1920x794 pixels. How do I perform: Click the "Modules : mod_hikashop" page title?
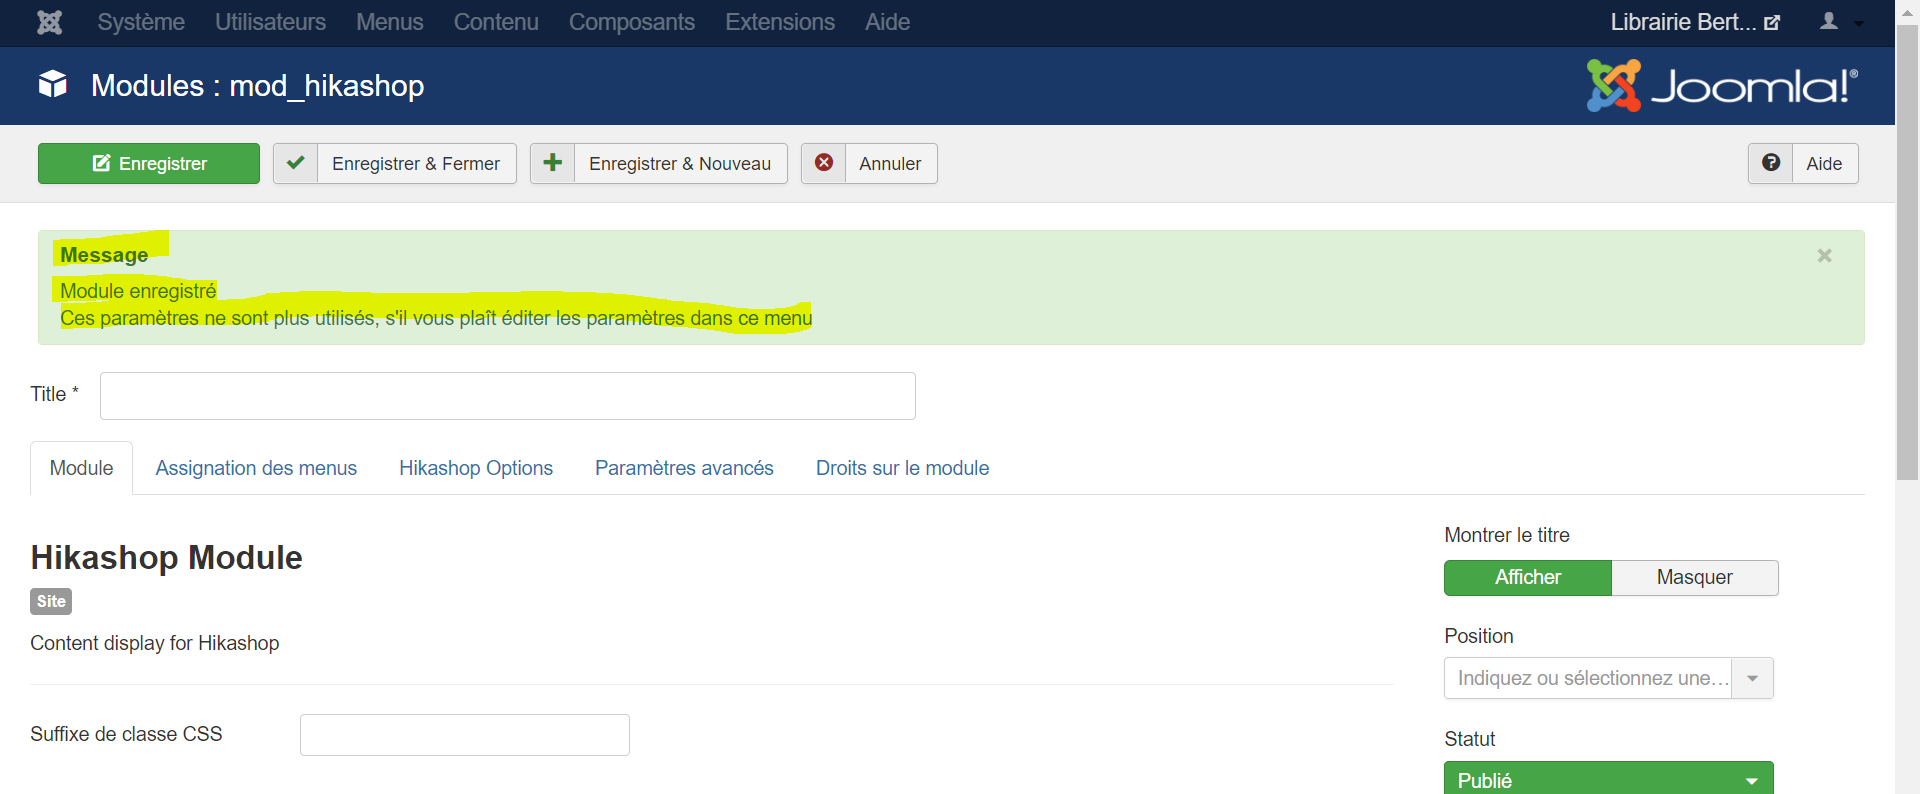[257, 86]
